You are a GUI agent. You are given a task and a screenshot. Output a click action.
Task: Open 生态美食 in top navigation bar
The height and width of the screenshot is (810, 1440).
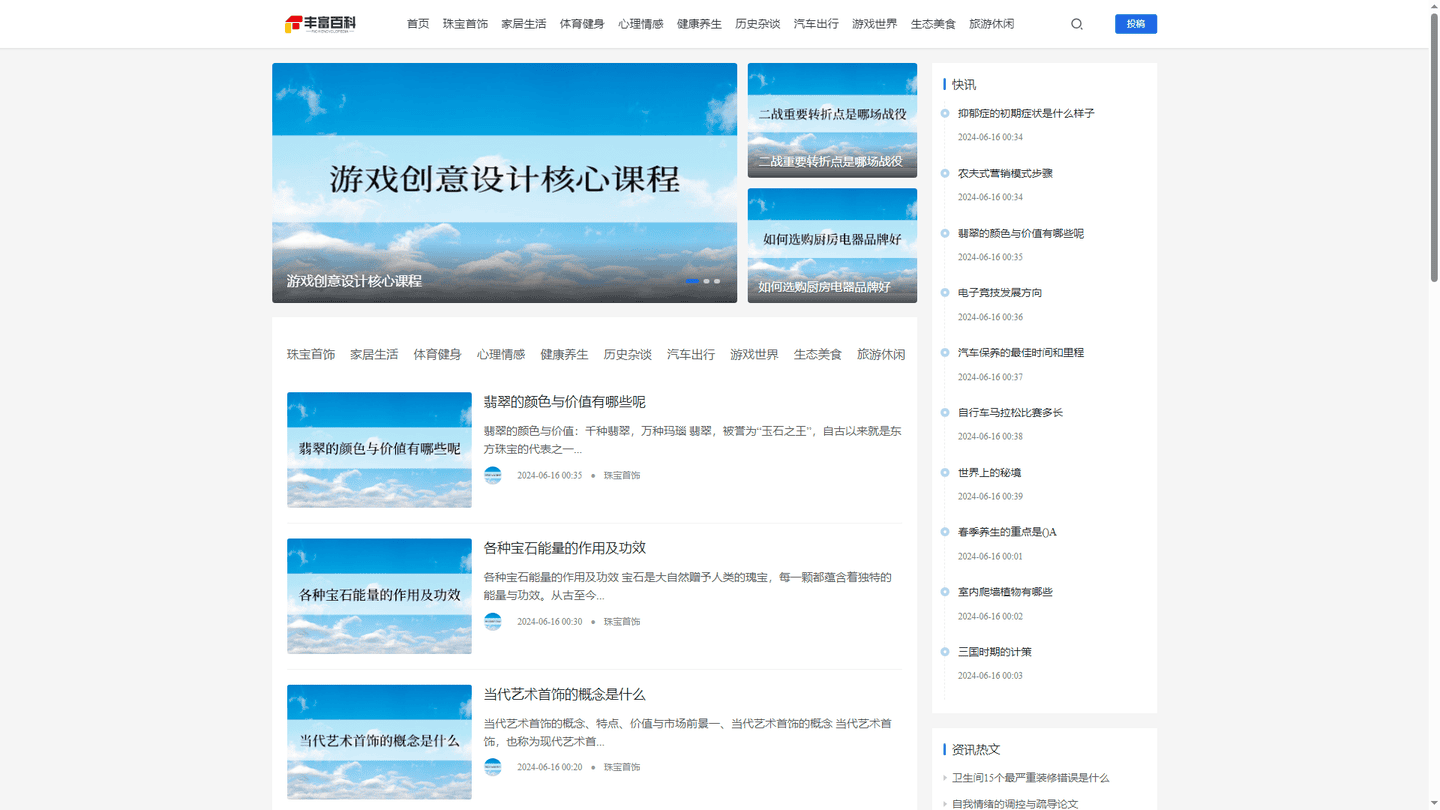933,24
